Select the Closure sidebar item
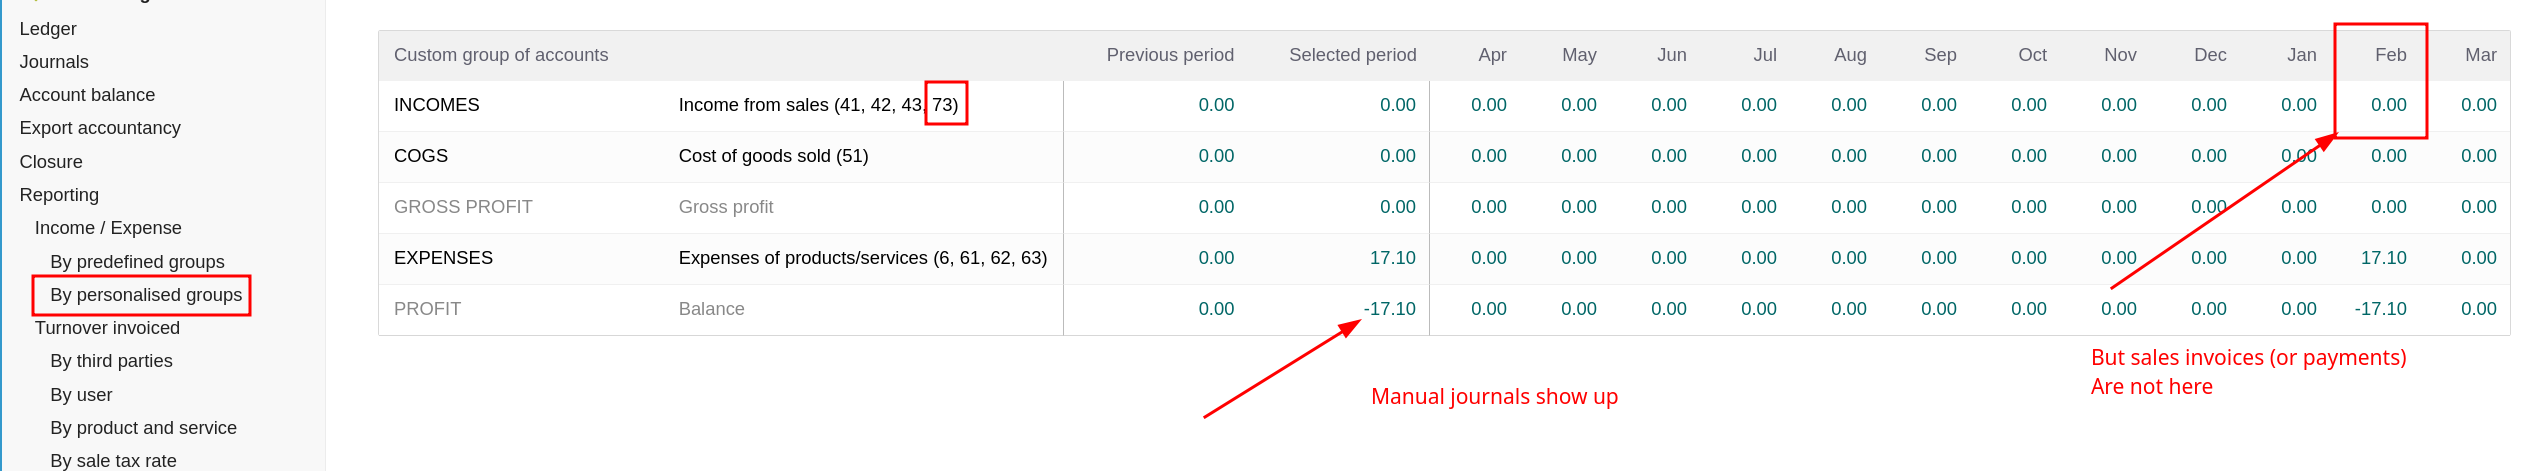The height and width of the screenshot is (471, 2538). [51, 162]
